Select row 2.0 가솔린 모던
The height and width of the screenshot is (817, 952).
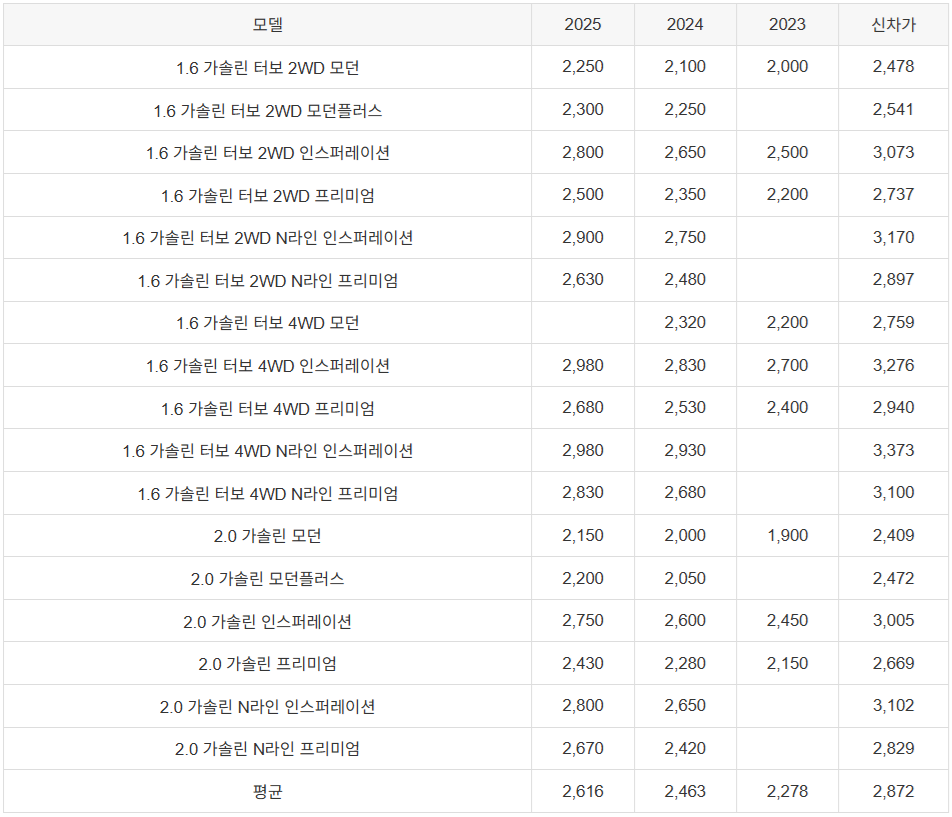click(476, 535)
